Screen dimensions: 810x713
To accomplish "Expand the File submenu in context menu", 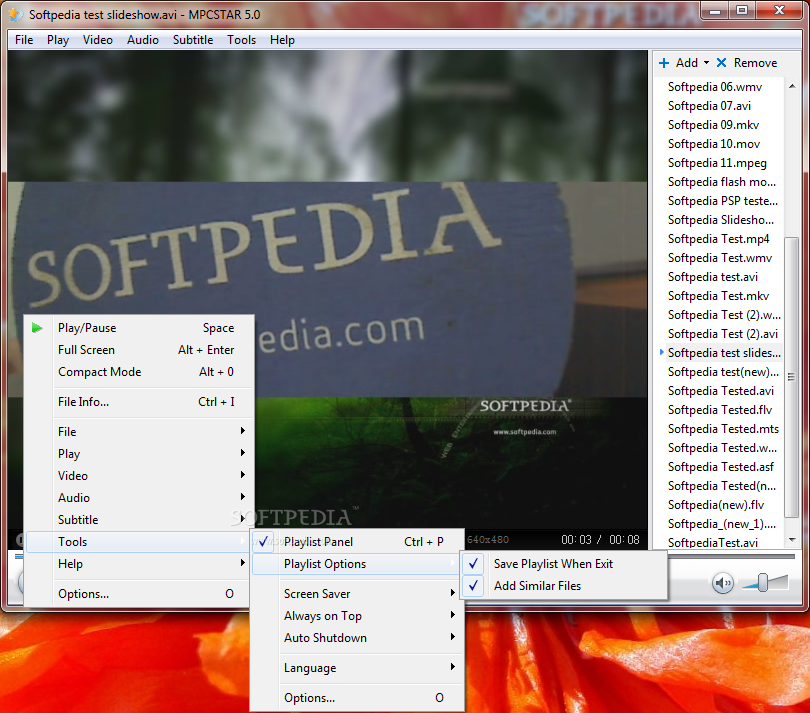I will point(140,431).
